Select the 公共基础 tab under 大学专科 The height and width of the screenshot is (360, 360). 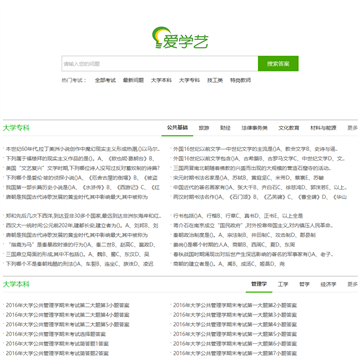(177, 128)
